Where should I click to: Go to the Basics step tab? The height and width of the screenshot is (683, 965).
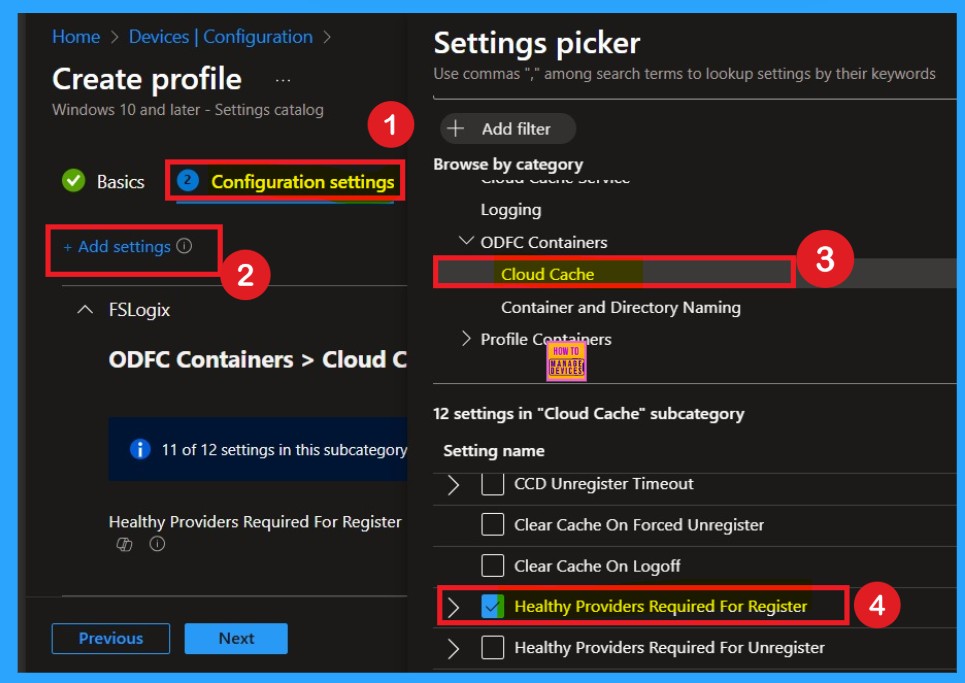pyautogui.click(x=120, y=182)
